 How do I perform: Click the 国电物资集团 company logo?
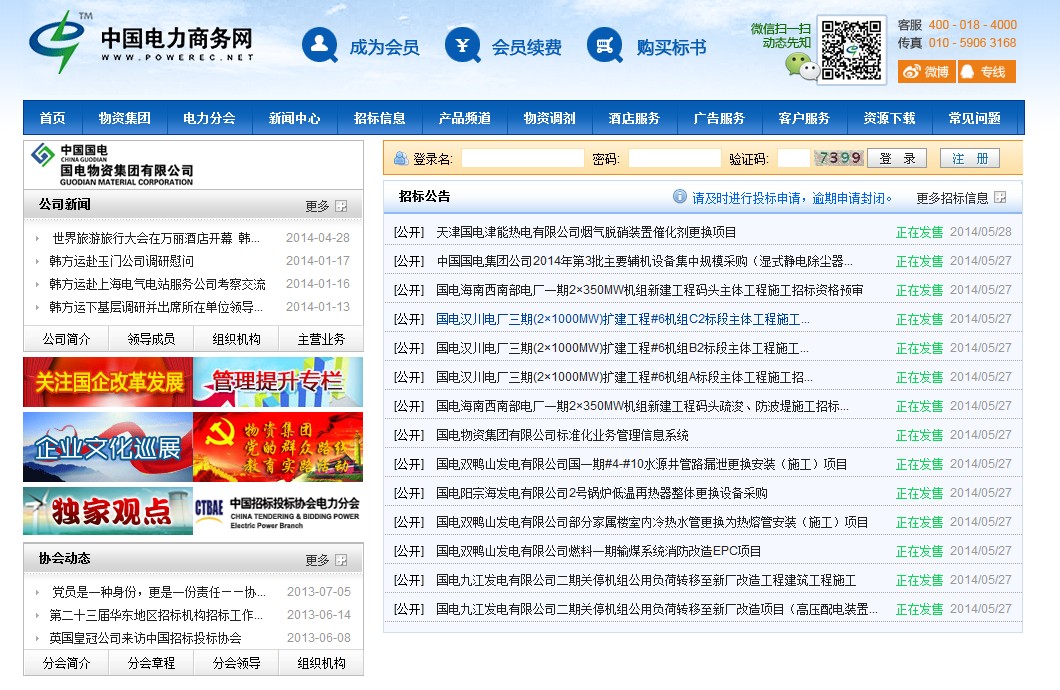(x=113, y=165)
